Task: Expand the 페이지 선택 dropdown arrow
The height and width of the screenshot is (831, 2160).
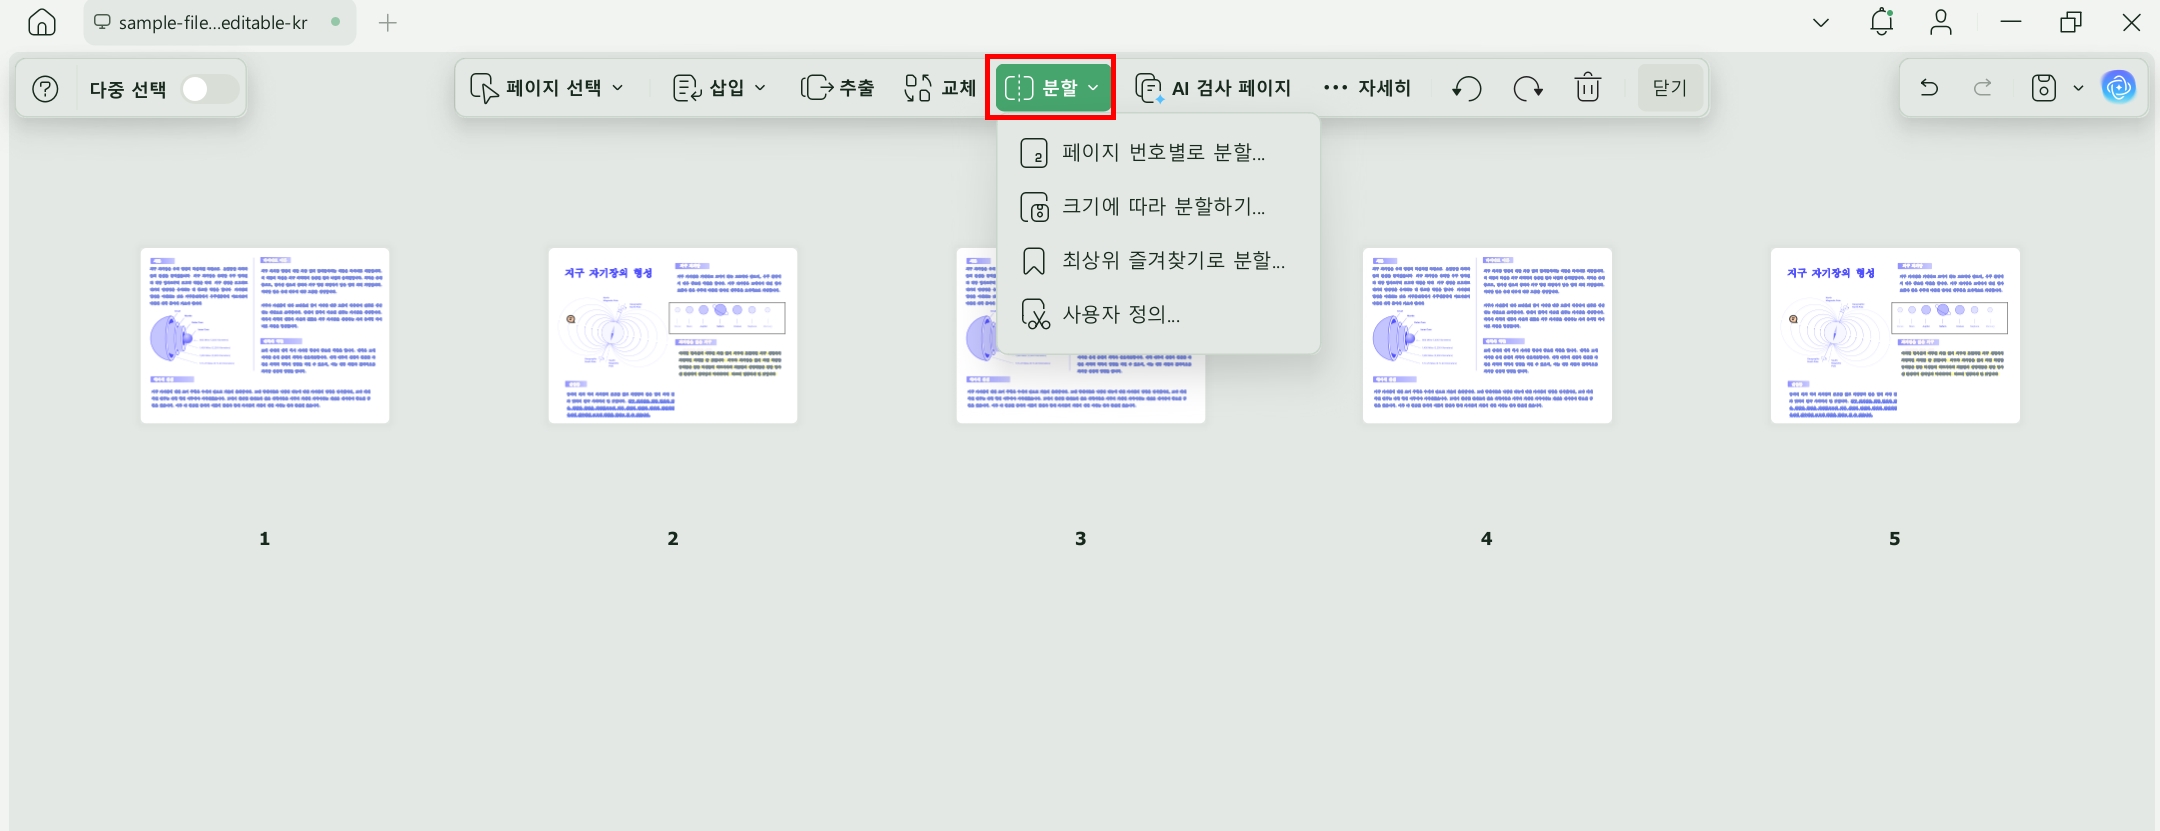Action: pyautogui.click(x=618, y=88)
